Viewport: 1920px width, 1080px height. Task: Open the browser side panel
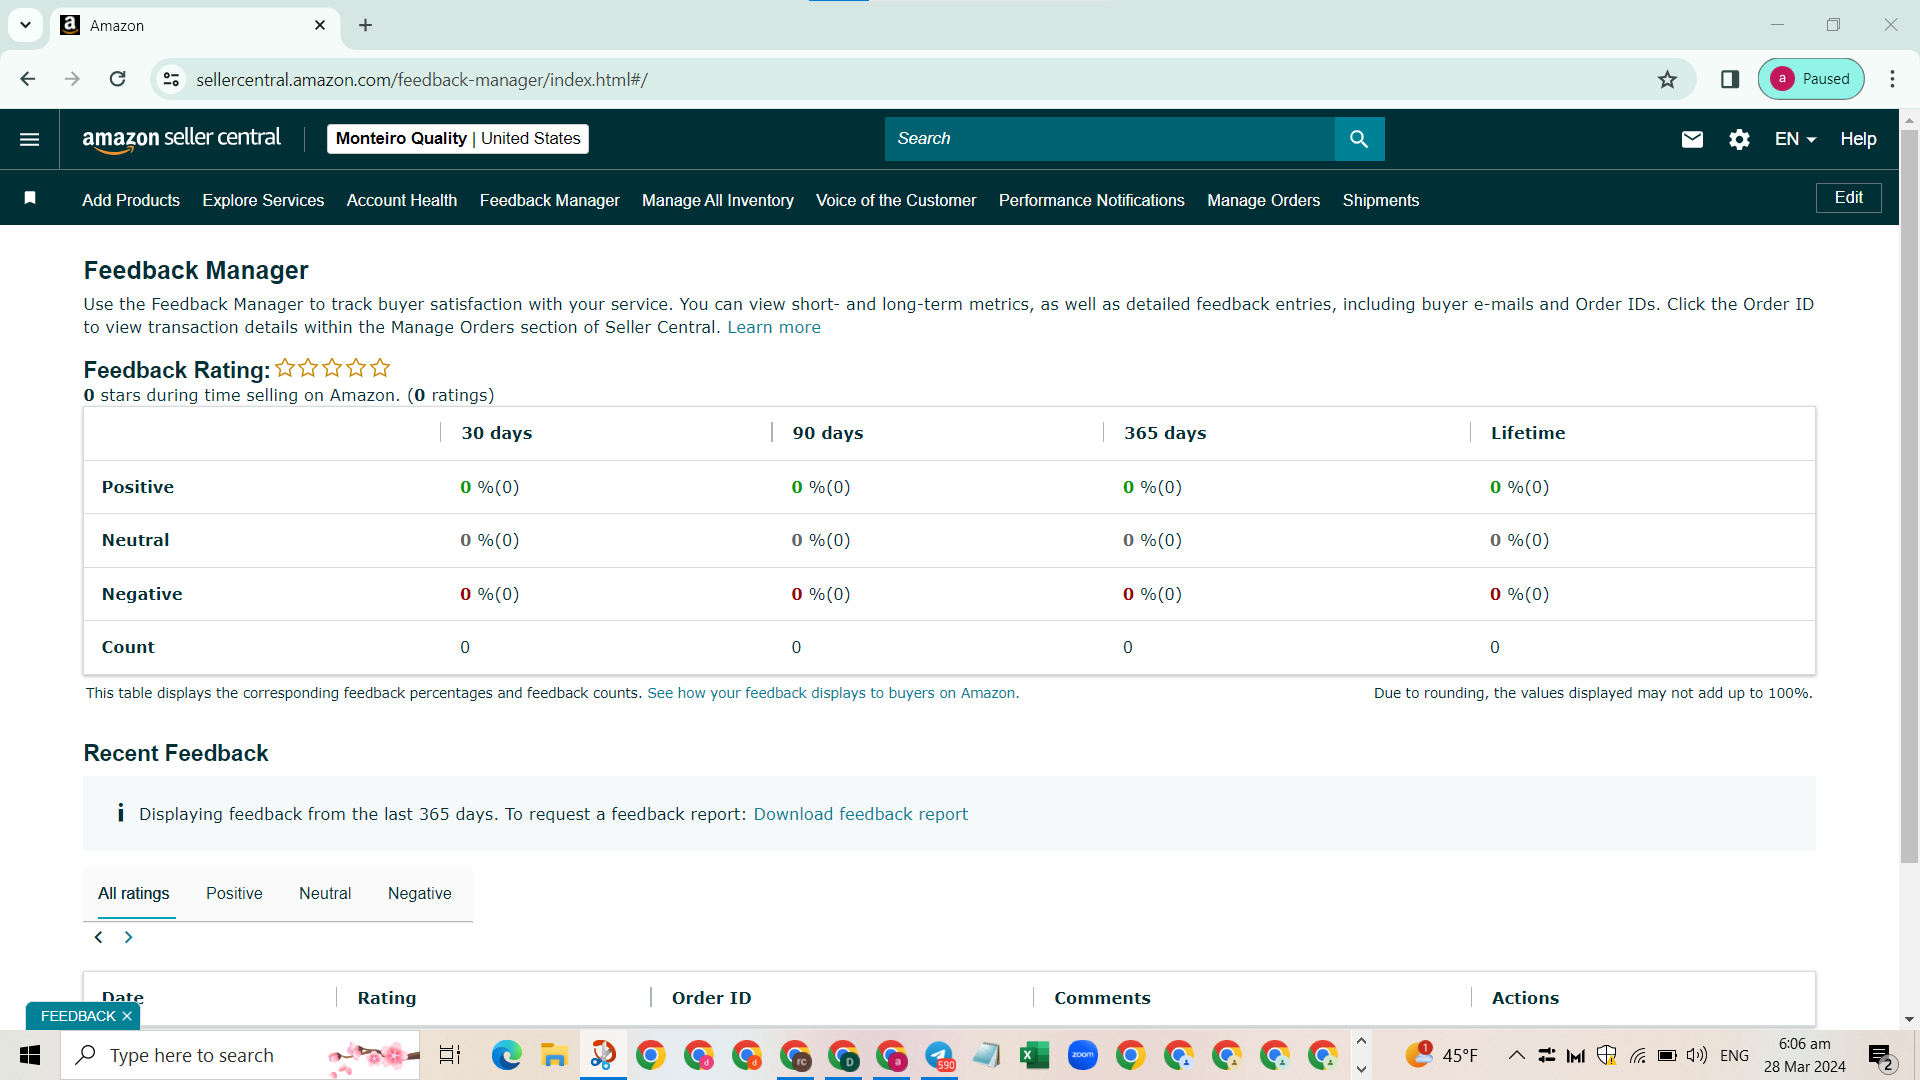(x=1730, y=79)
